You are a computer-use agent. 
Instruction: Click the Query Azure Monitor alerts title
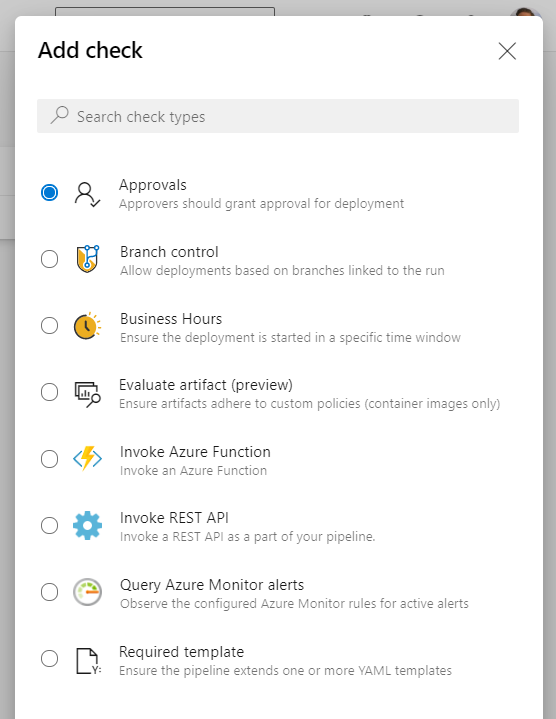[212, 585]
